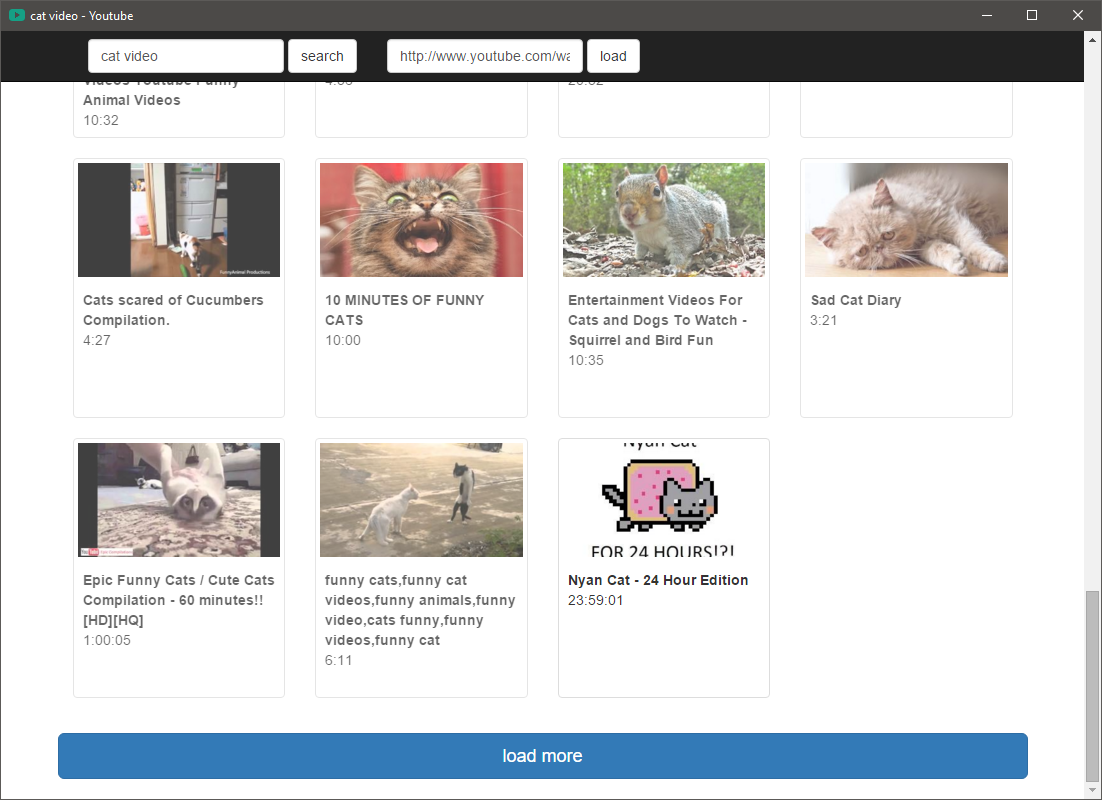Click the '23:59:01' duration text
This screenshot has height=800, width=1102.
coord(595,600)
